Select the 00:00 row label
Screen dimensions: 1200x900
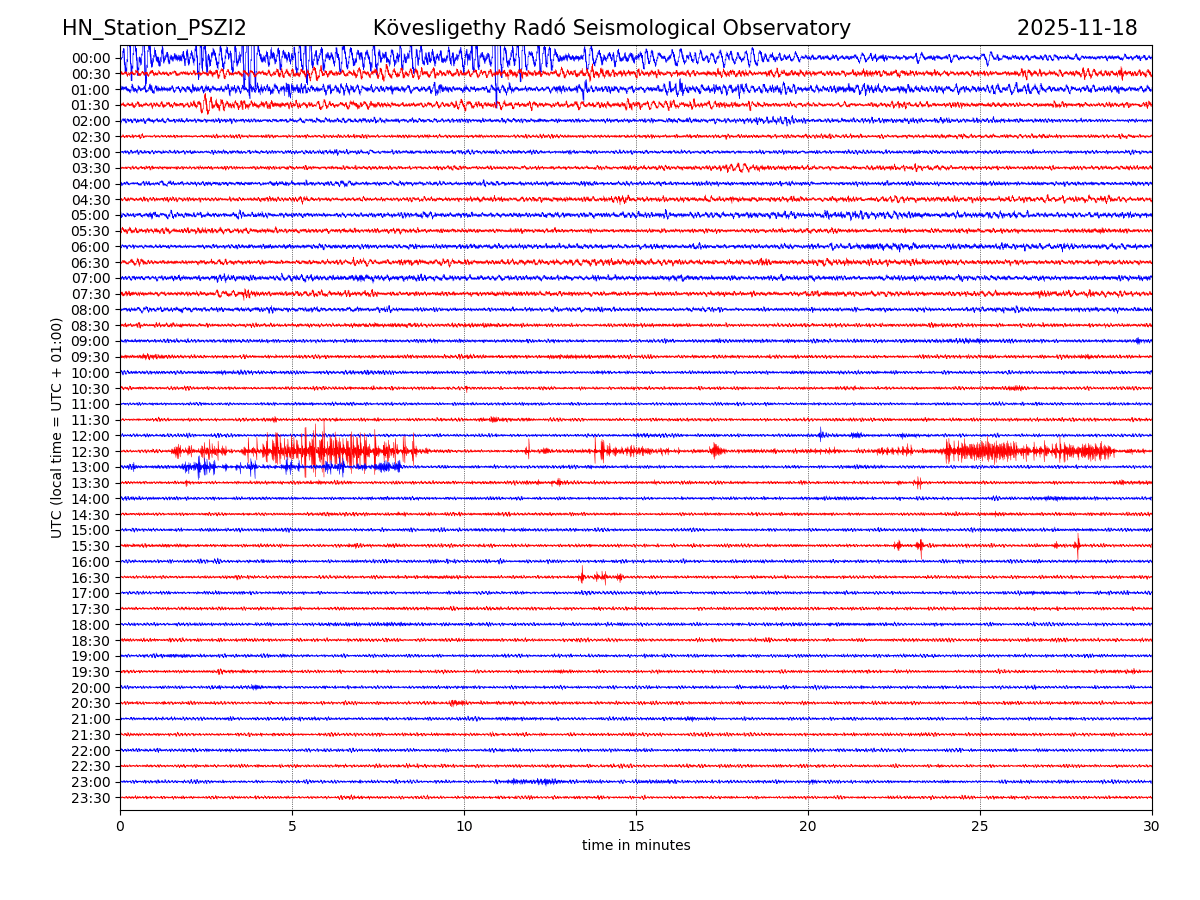(x=91, y=58)
